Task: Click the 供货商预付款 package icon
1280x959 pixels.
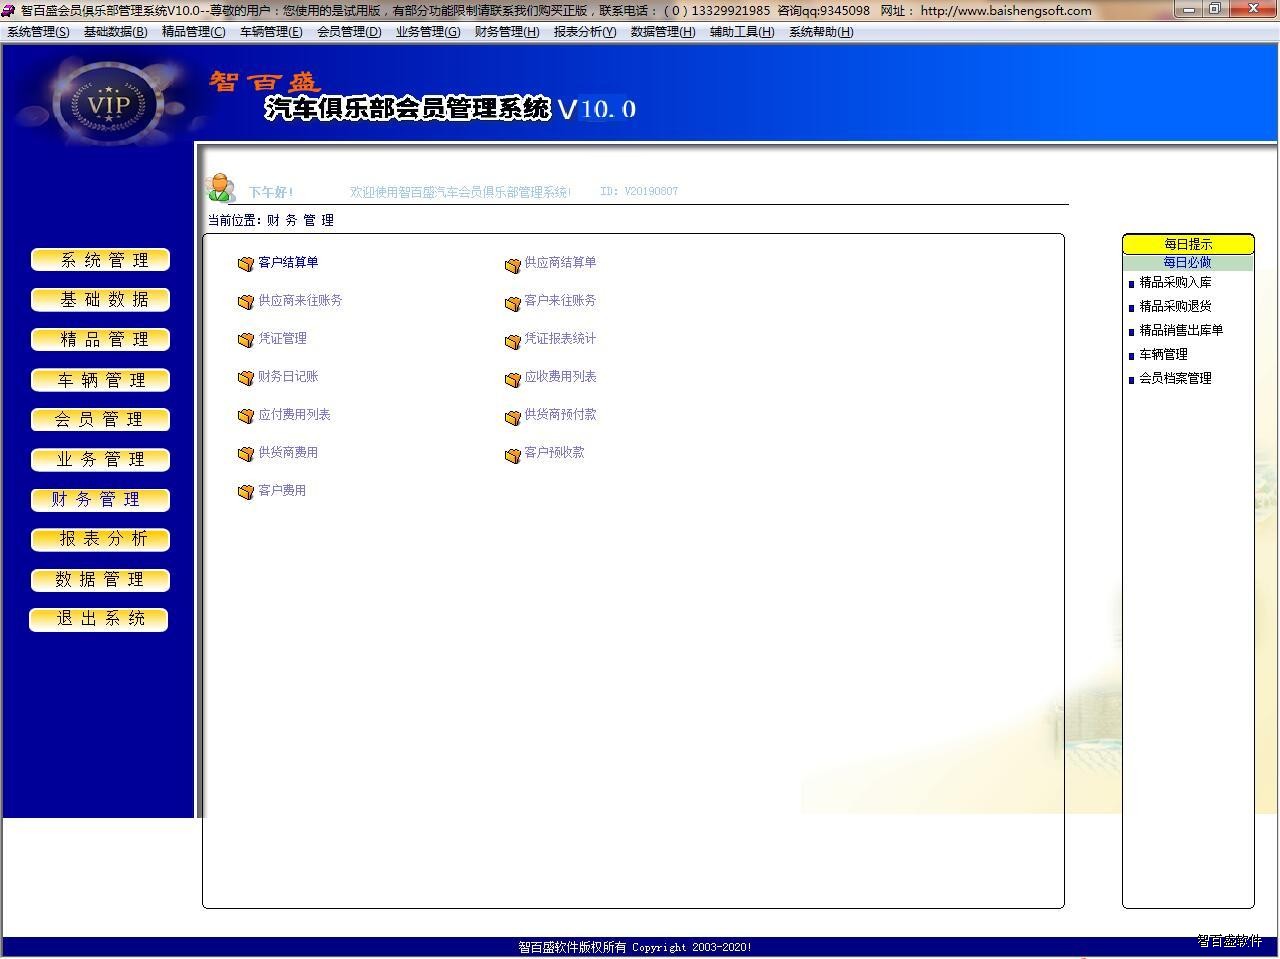Action: click(x=513, y=416)
